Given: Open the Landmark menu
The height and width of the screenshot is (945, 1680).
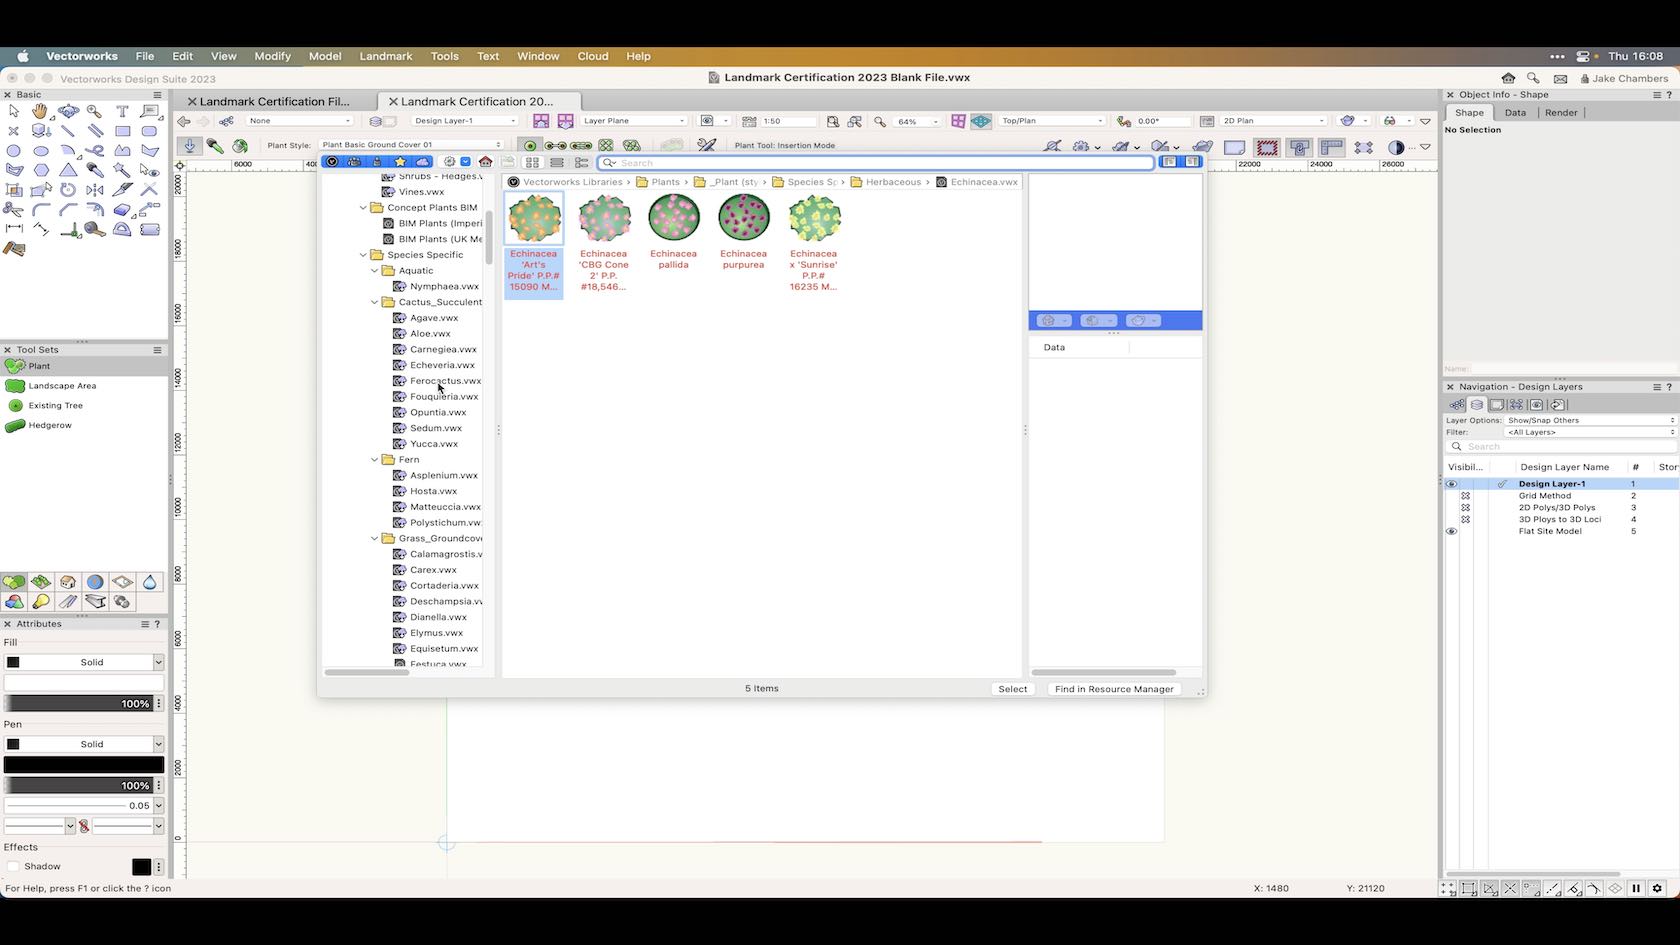Looking at the screenshot, I should (385, 56).
